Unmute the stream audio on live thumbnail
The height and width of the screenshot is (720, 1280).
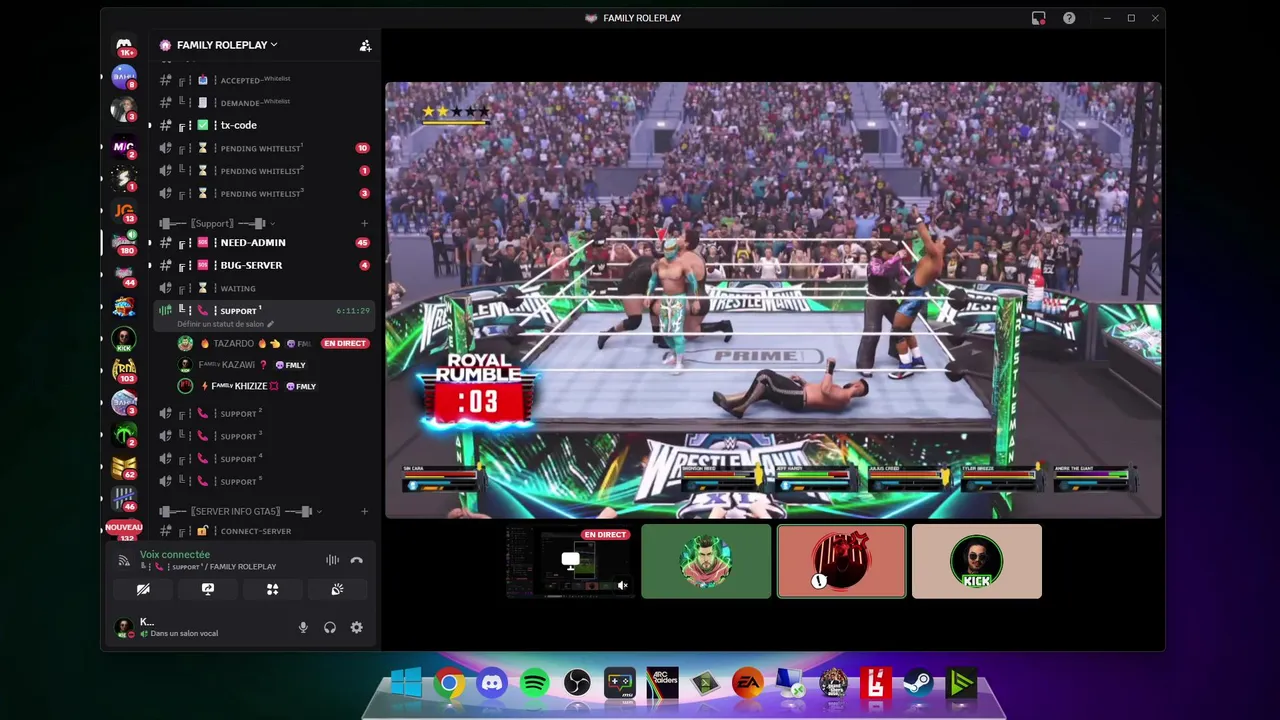click(622, 586)
